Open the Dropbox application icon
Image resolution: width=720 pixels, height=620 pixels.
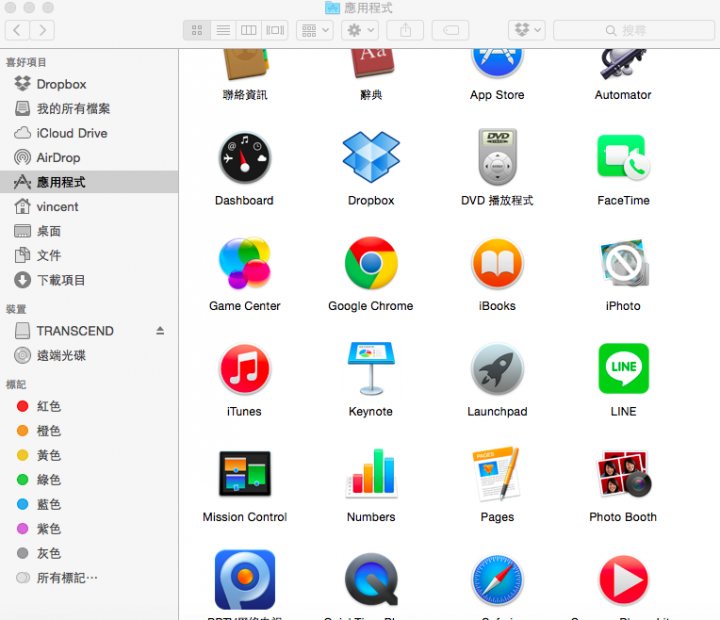371,157
